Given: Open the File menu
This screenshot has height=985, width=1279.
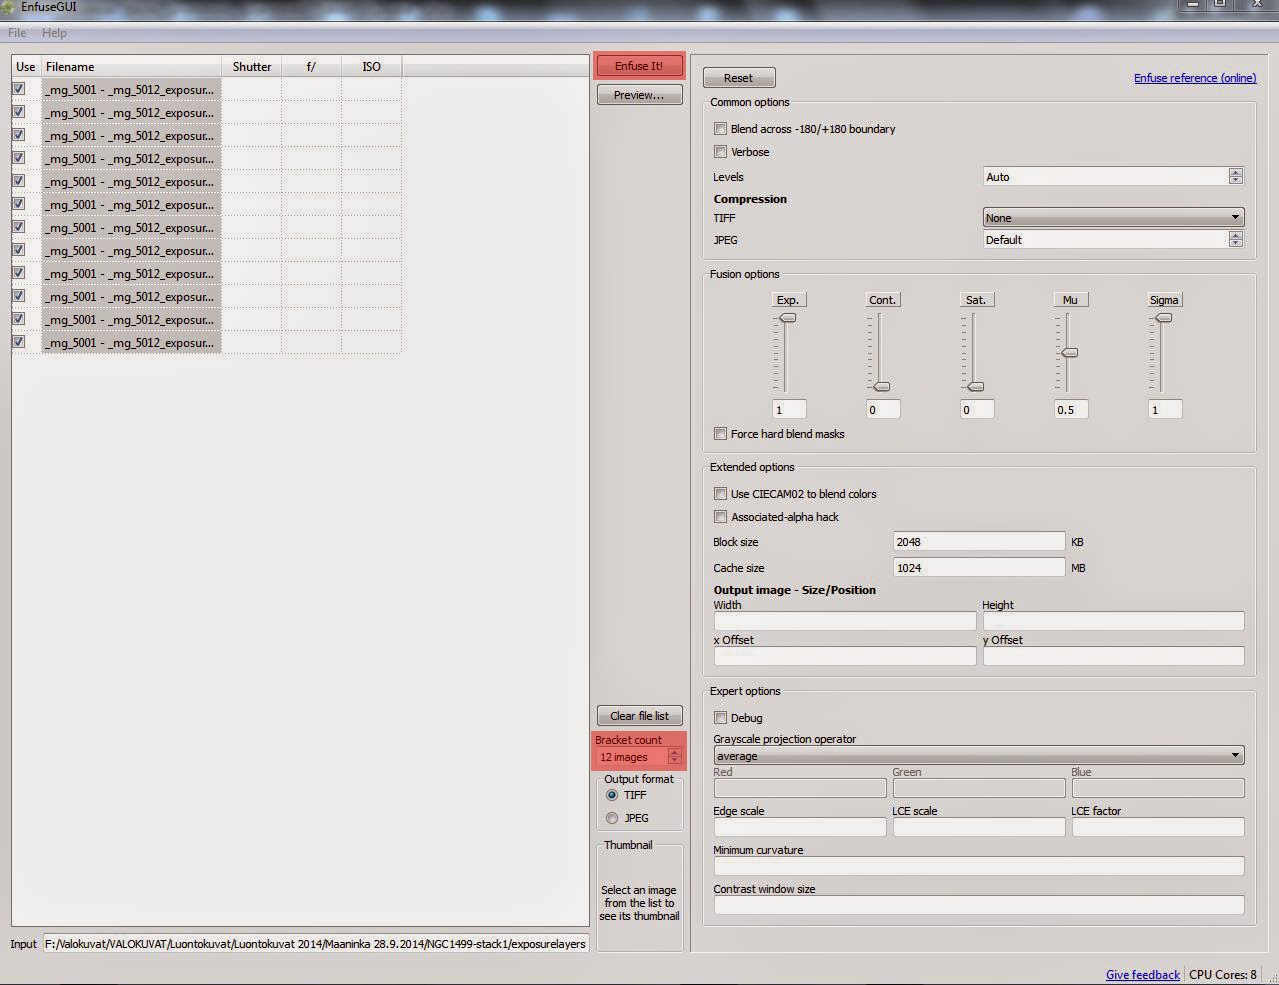Looking at the screenshot, I should click(x=16, y=32).
